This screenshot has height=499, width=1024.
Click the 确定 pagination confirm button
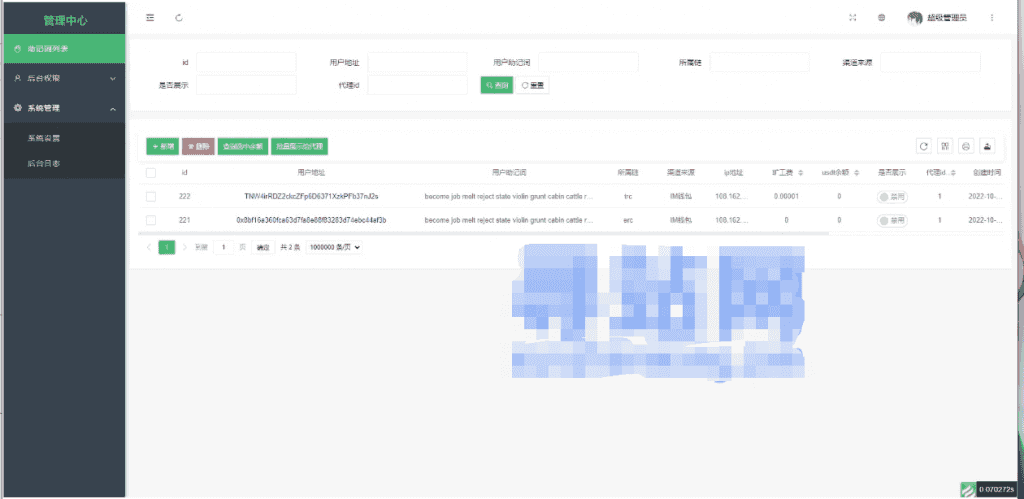pos(263,248)
